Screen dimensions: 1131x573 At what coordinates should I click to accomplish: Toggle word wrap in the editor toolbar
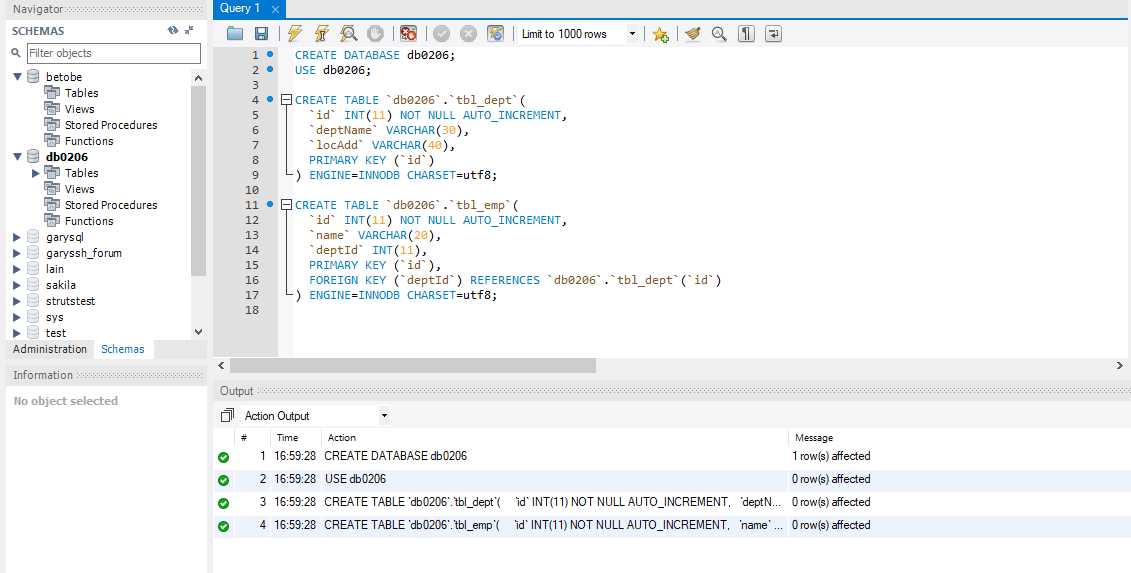(773, 34)
